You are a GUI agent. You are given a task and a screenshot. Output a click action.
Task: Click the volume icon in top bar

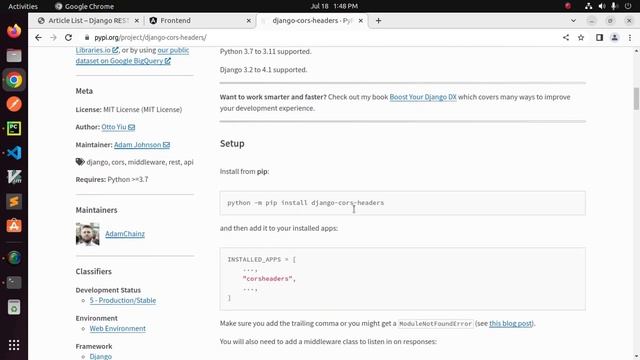click(x=602, y=6)
